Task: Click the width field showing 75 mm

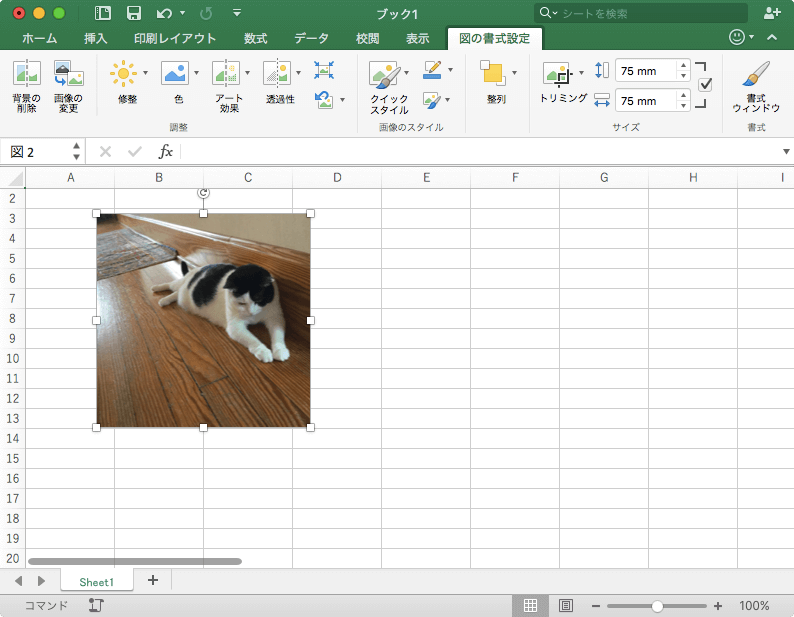Action: (x=646, y=100)
